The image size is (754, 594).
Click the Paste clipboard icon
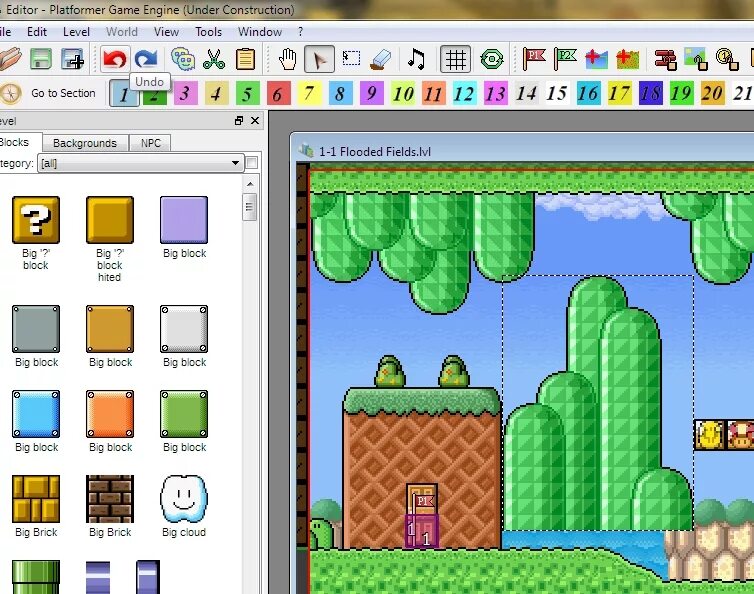coord(245,59)
